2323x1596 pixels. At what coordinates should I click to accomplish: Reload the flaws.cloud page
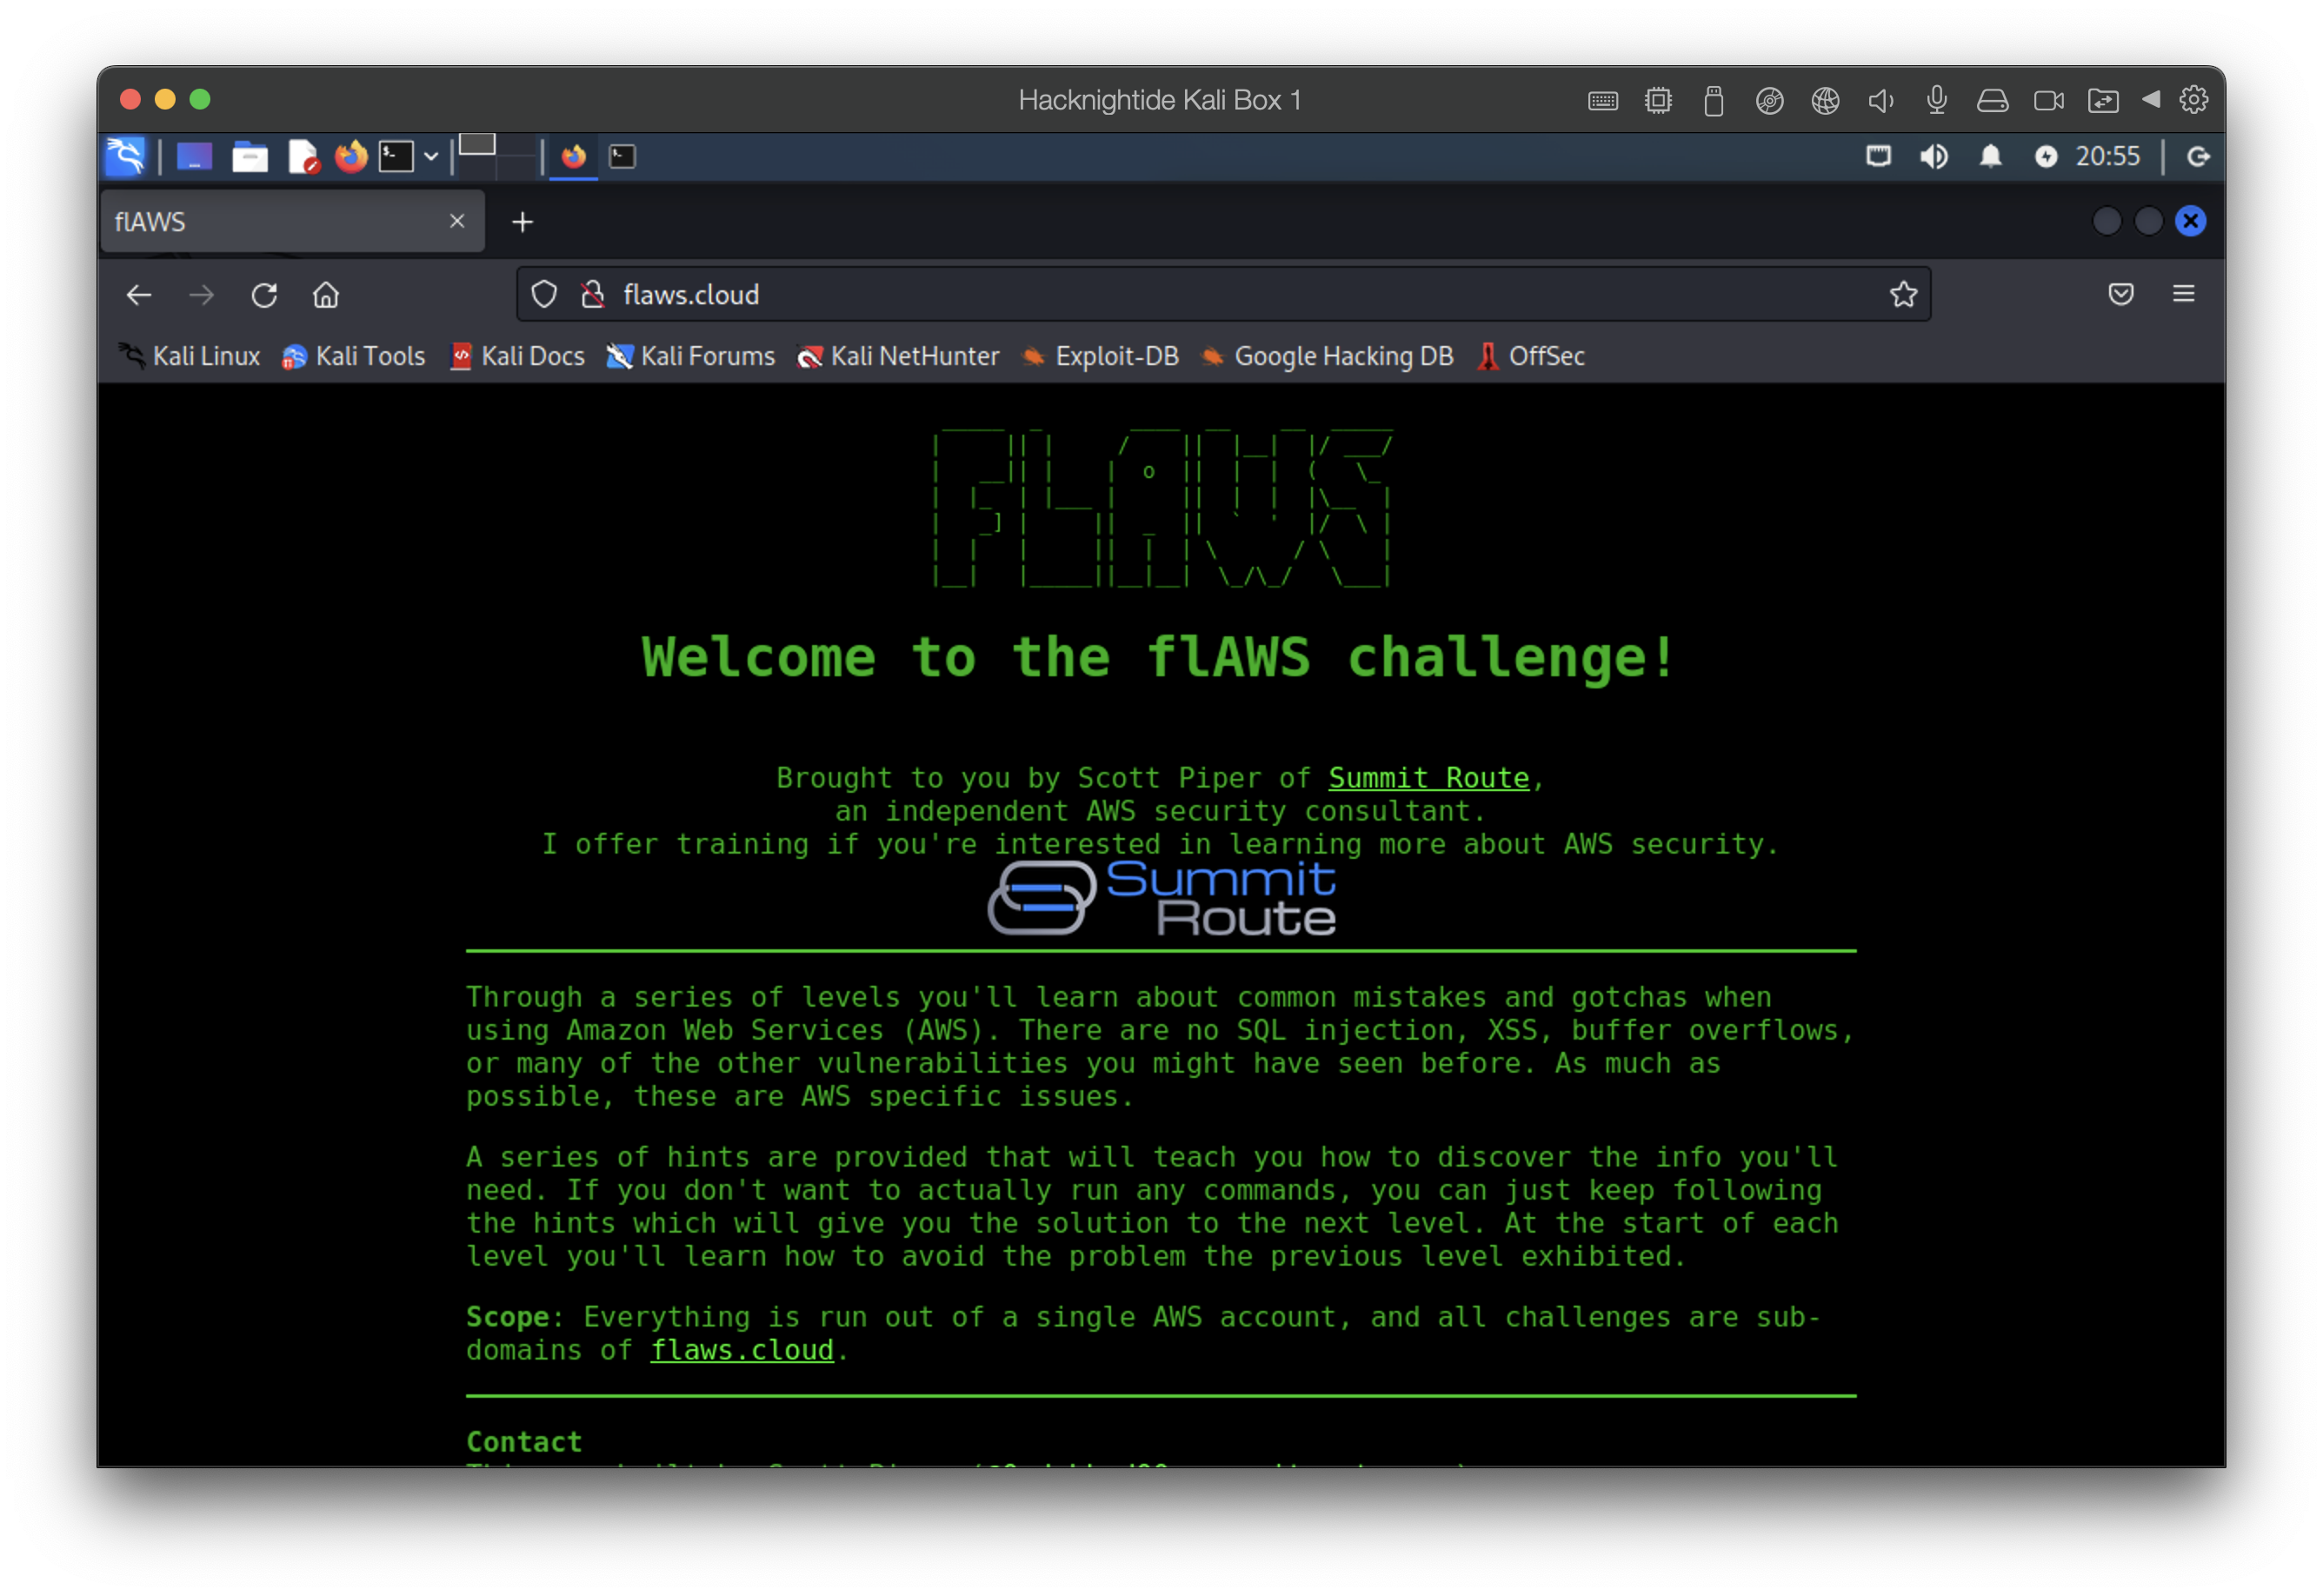click(264, 294)
